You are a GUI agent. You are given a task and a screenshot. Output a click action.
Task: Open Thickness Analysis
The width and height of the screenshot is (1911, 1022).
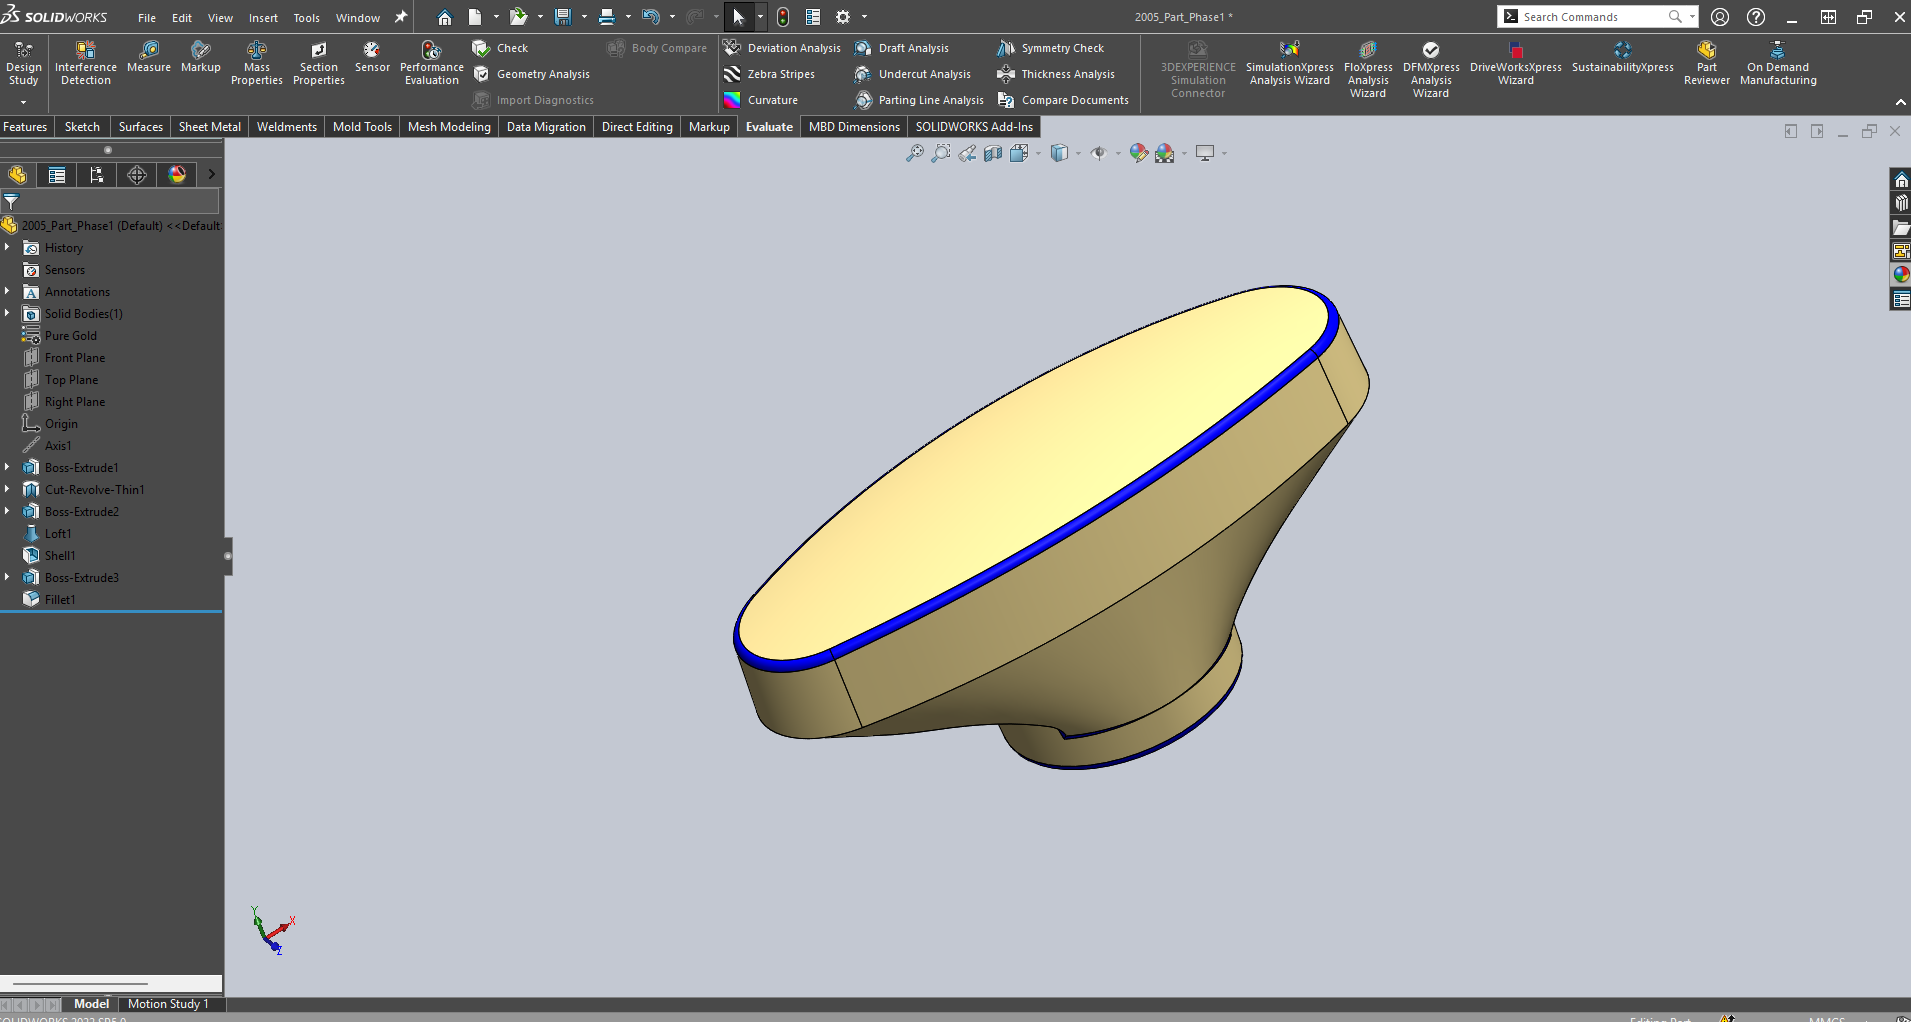[x=1056, y=74]
